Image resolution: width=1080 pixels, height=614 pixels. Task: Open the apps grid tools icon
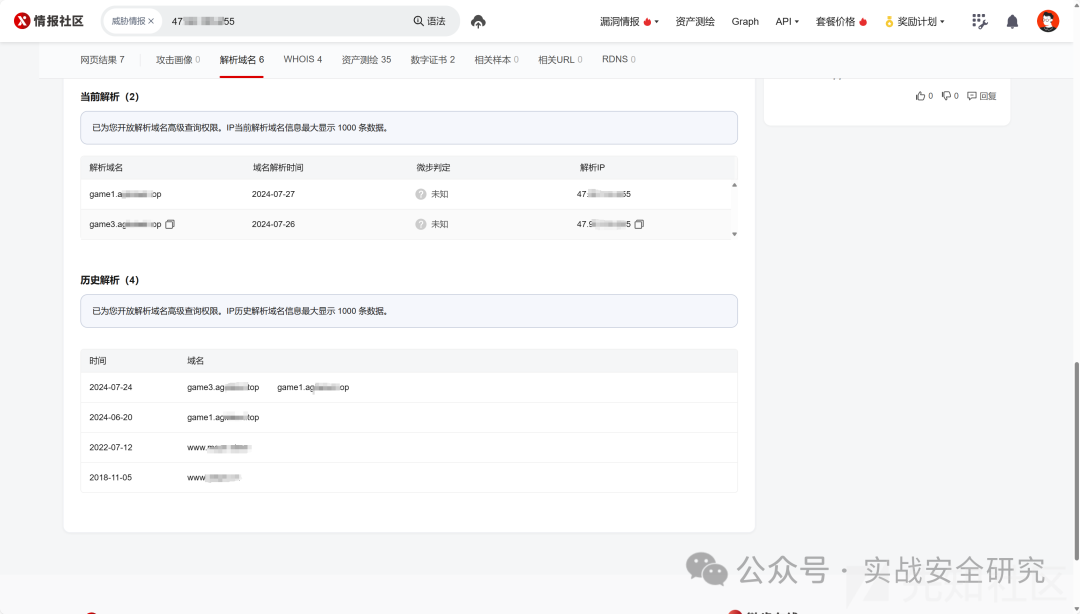tap(979, 21)
